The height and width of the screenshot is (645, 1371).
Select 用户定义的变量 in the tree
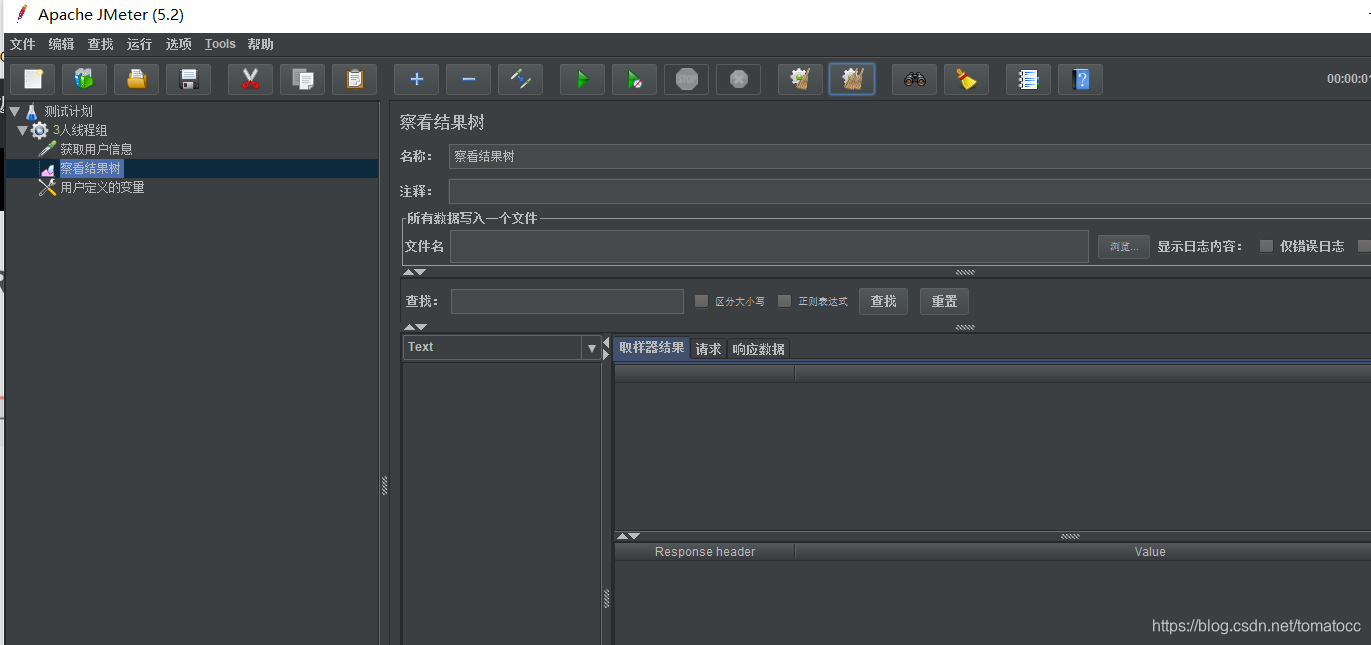coord(102,187)
